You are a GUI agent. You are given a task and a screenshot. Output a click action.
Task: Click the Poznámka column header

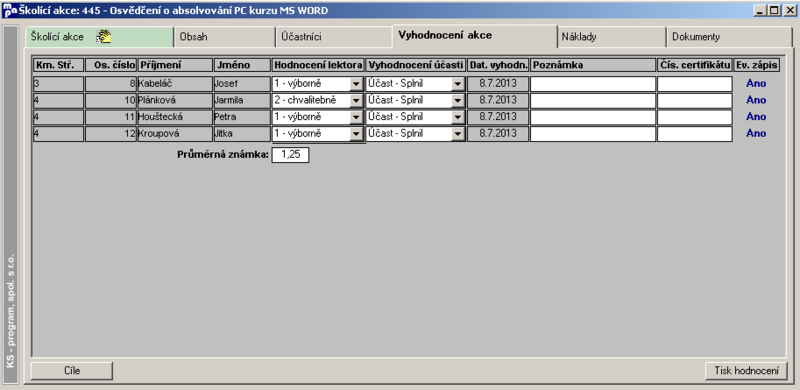click(x=593, y=65)
